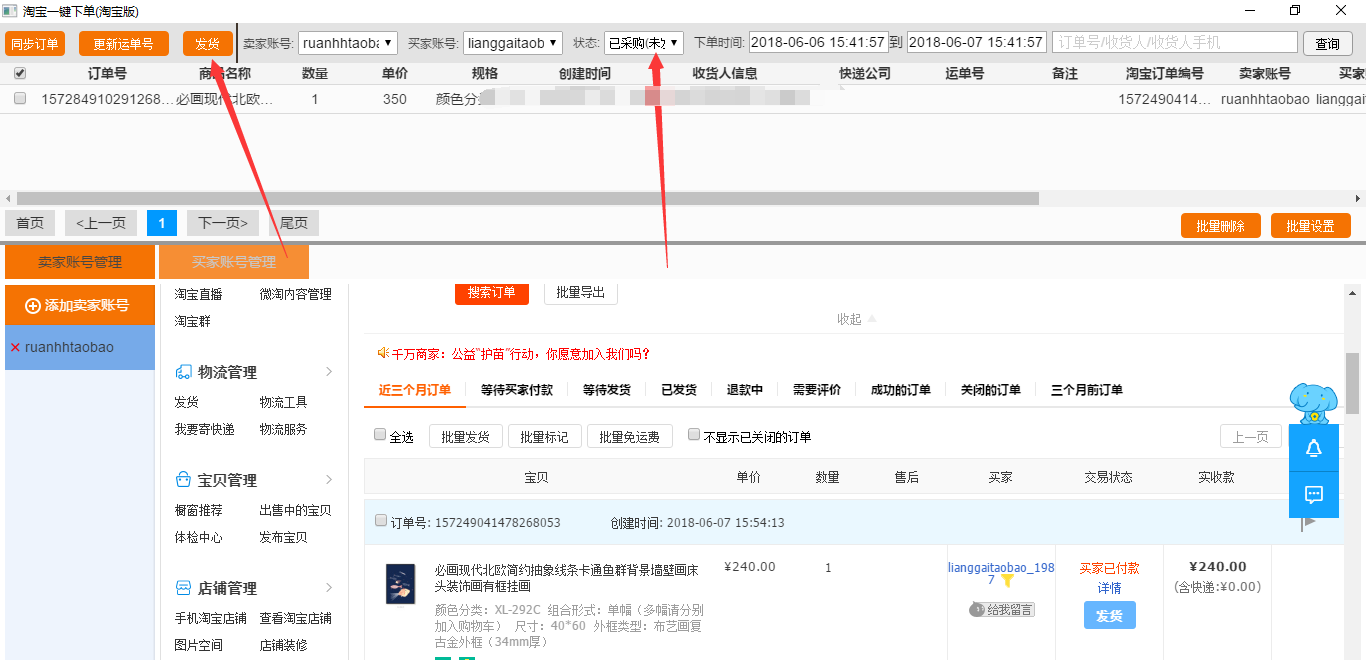Go to page 1 in pagination
This screenshot has height=660, width=1366.
pyautogui.click(x=162, y=223)
